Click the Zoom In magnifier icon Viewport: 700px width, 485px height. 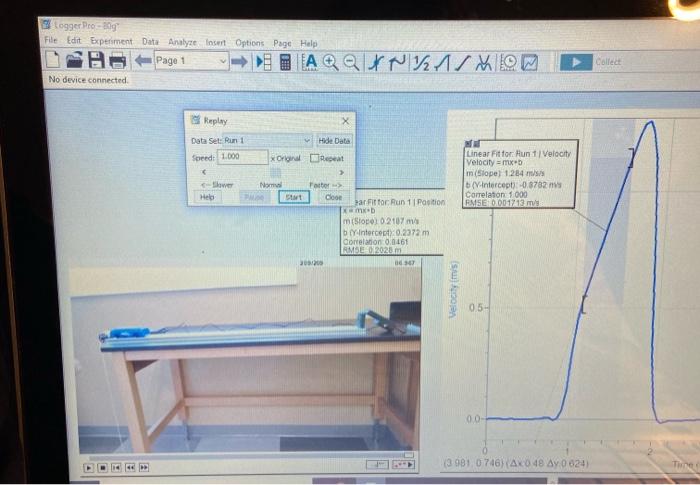330,62
